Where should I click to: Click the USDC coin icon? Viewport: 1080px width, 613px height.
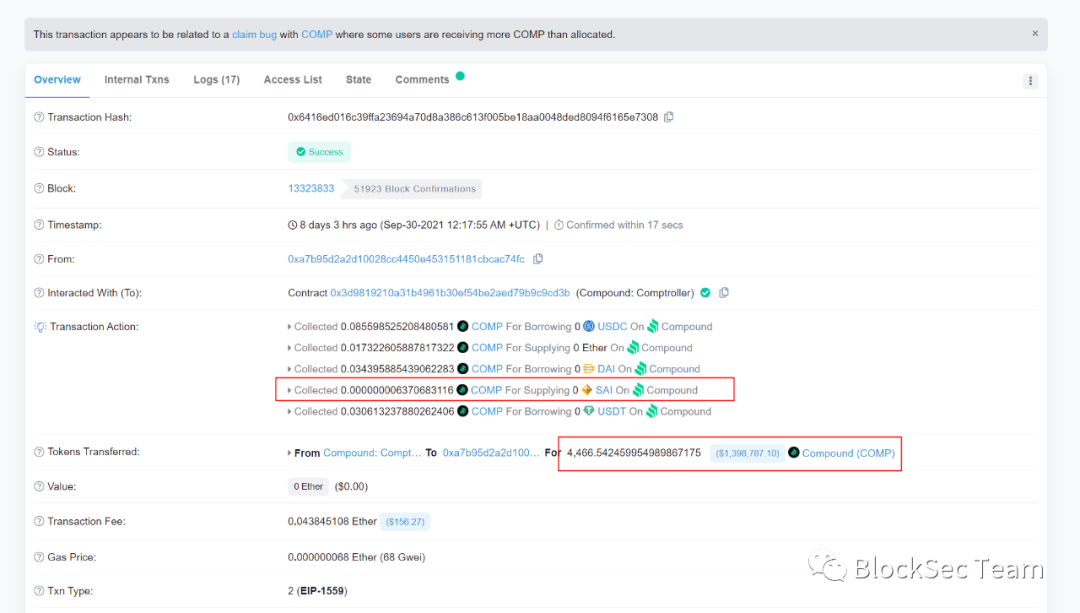(589, 326)
